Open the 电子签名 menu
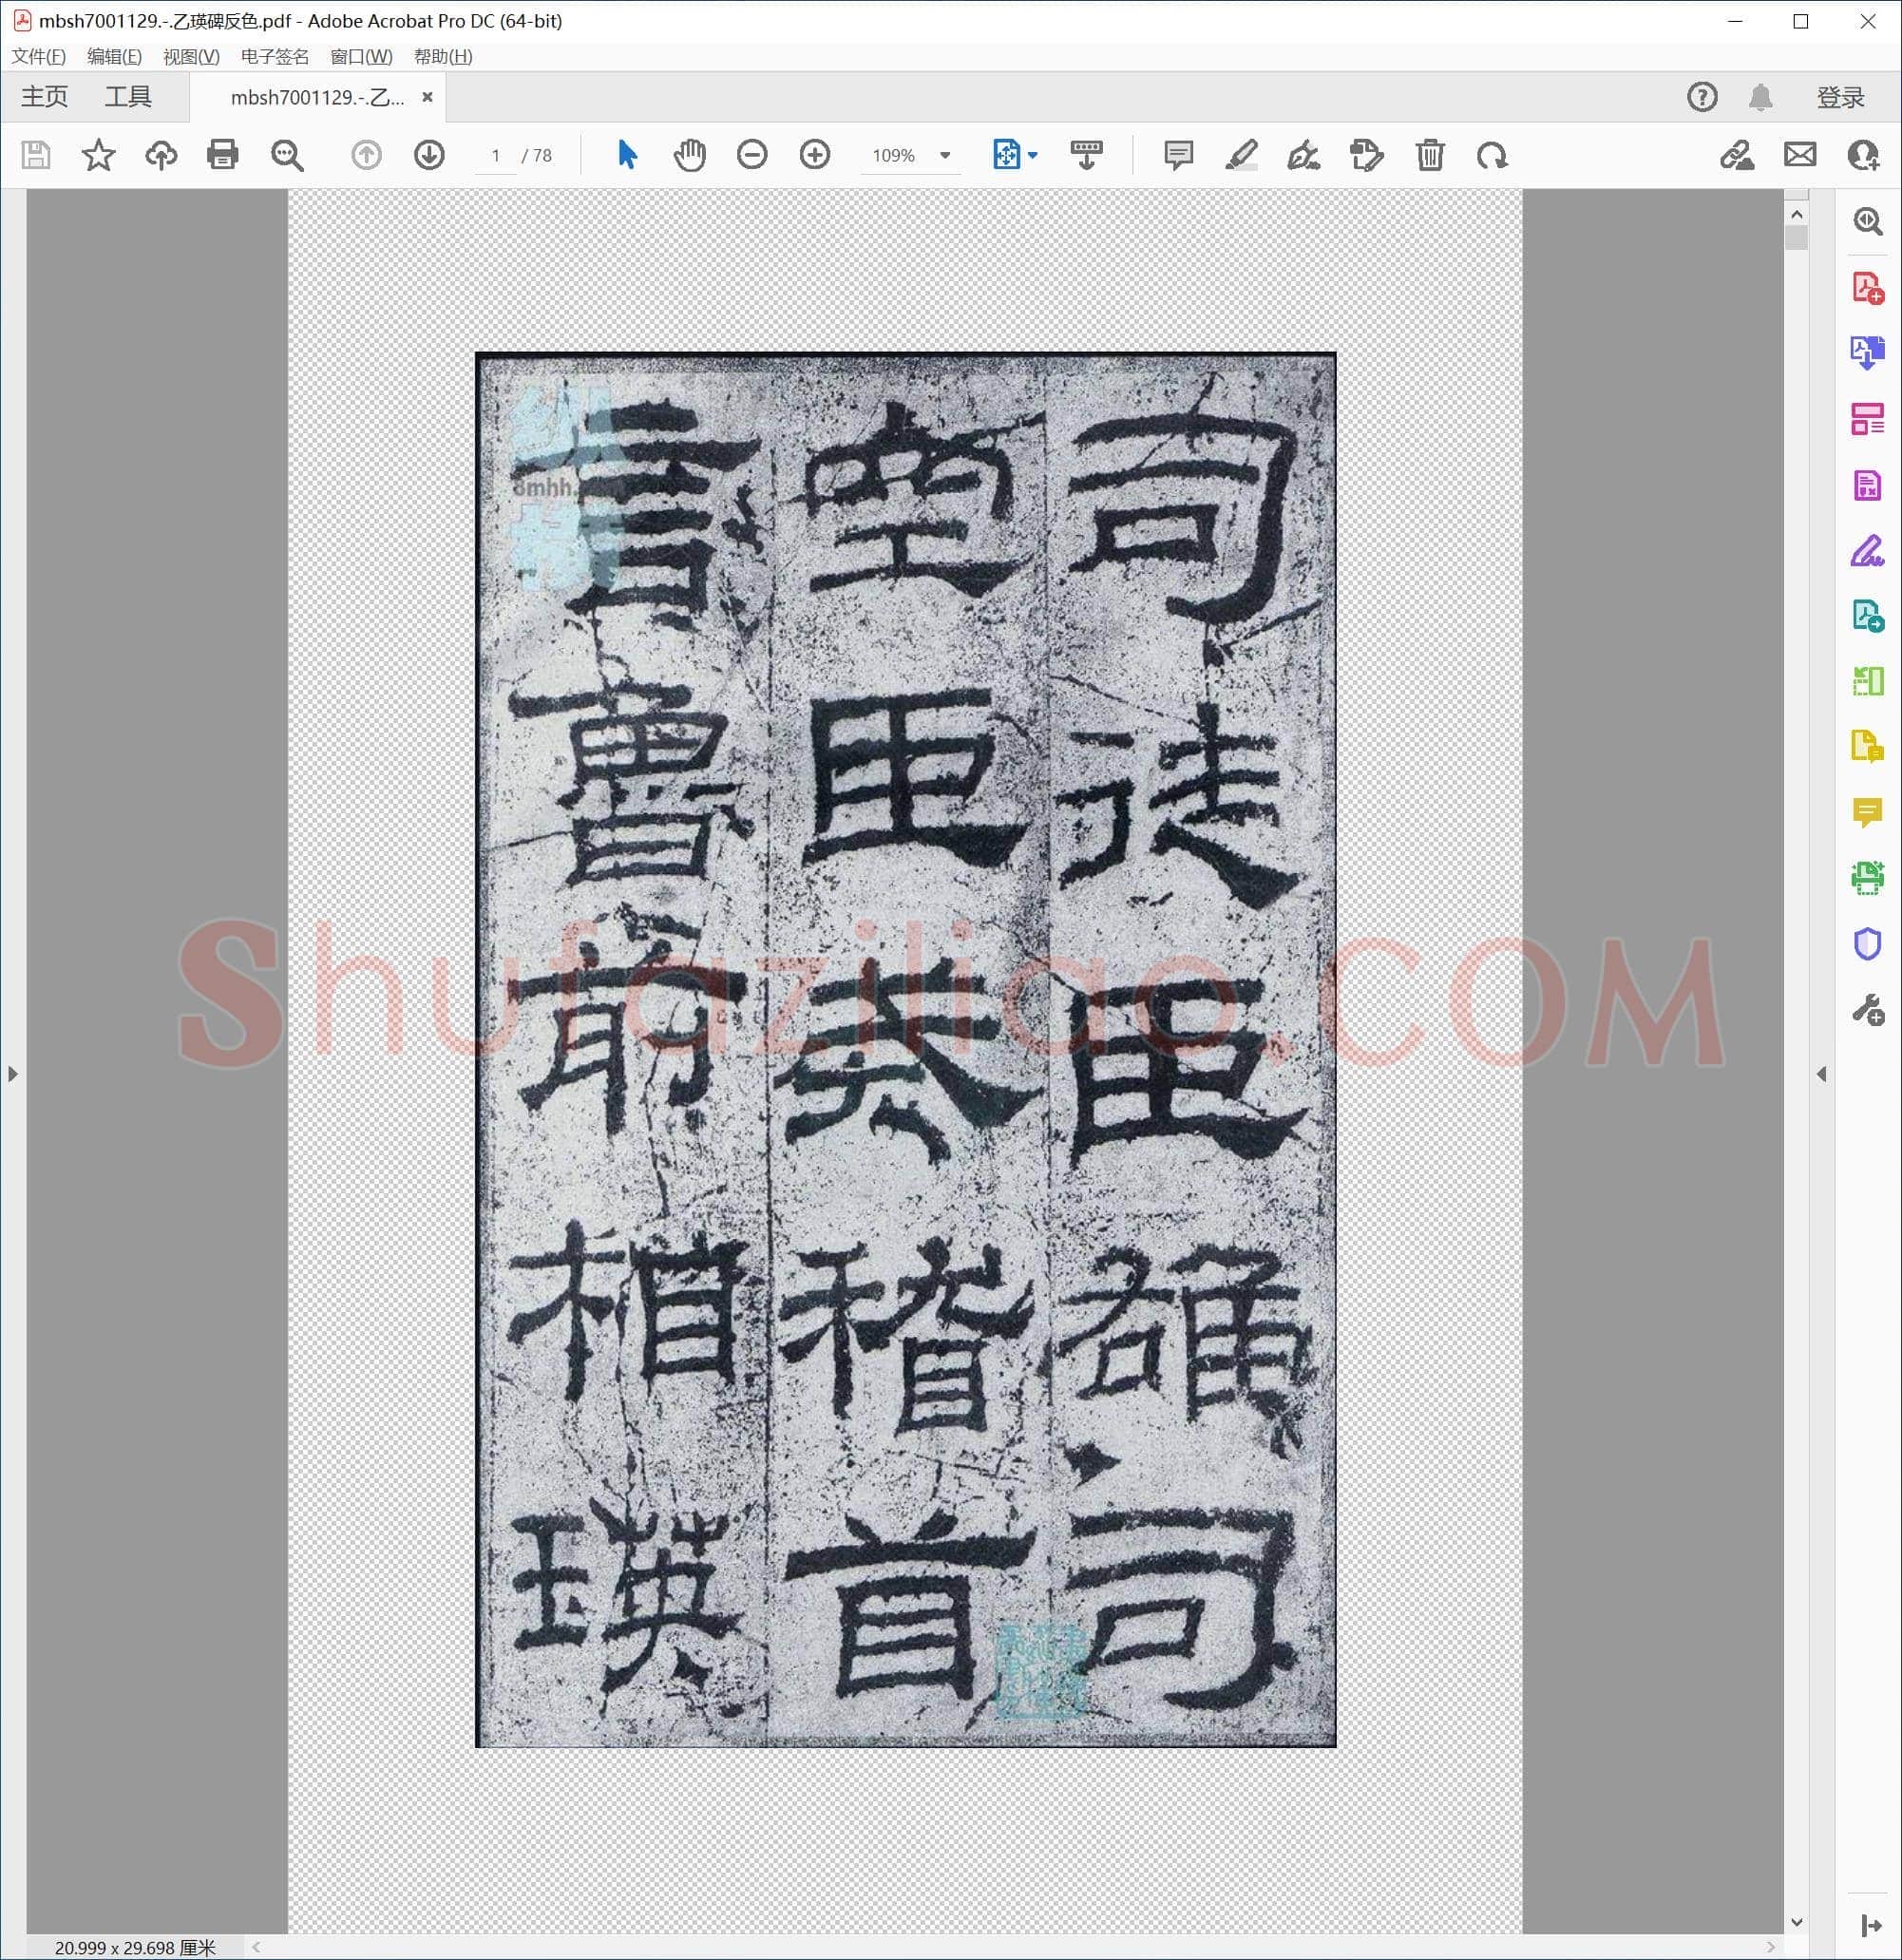 275,57
